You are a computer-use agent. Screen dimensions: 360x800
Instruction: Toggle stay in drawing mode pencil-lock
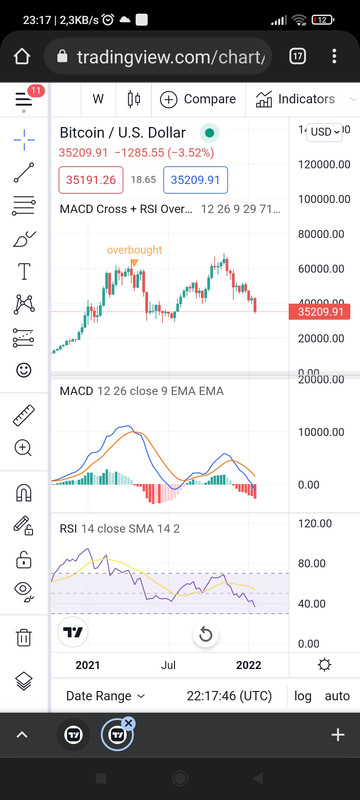[24, 526]
